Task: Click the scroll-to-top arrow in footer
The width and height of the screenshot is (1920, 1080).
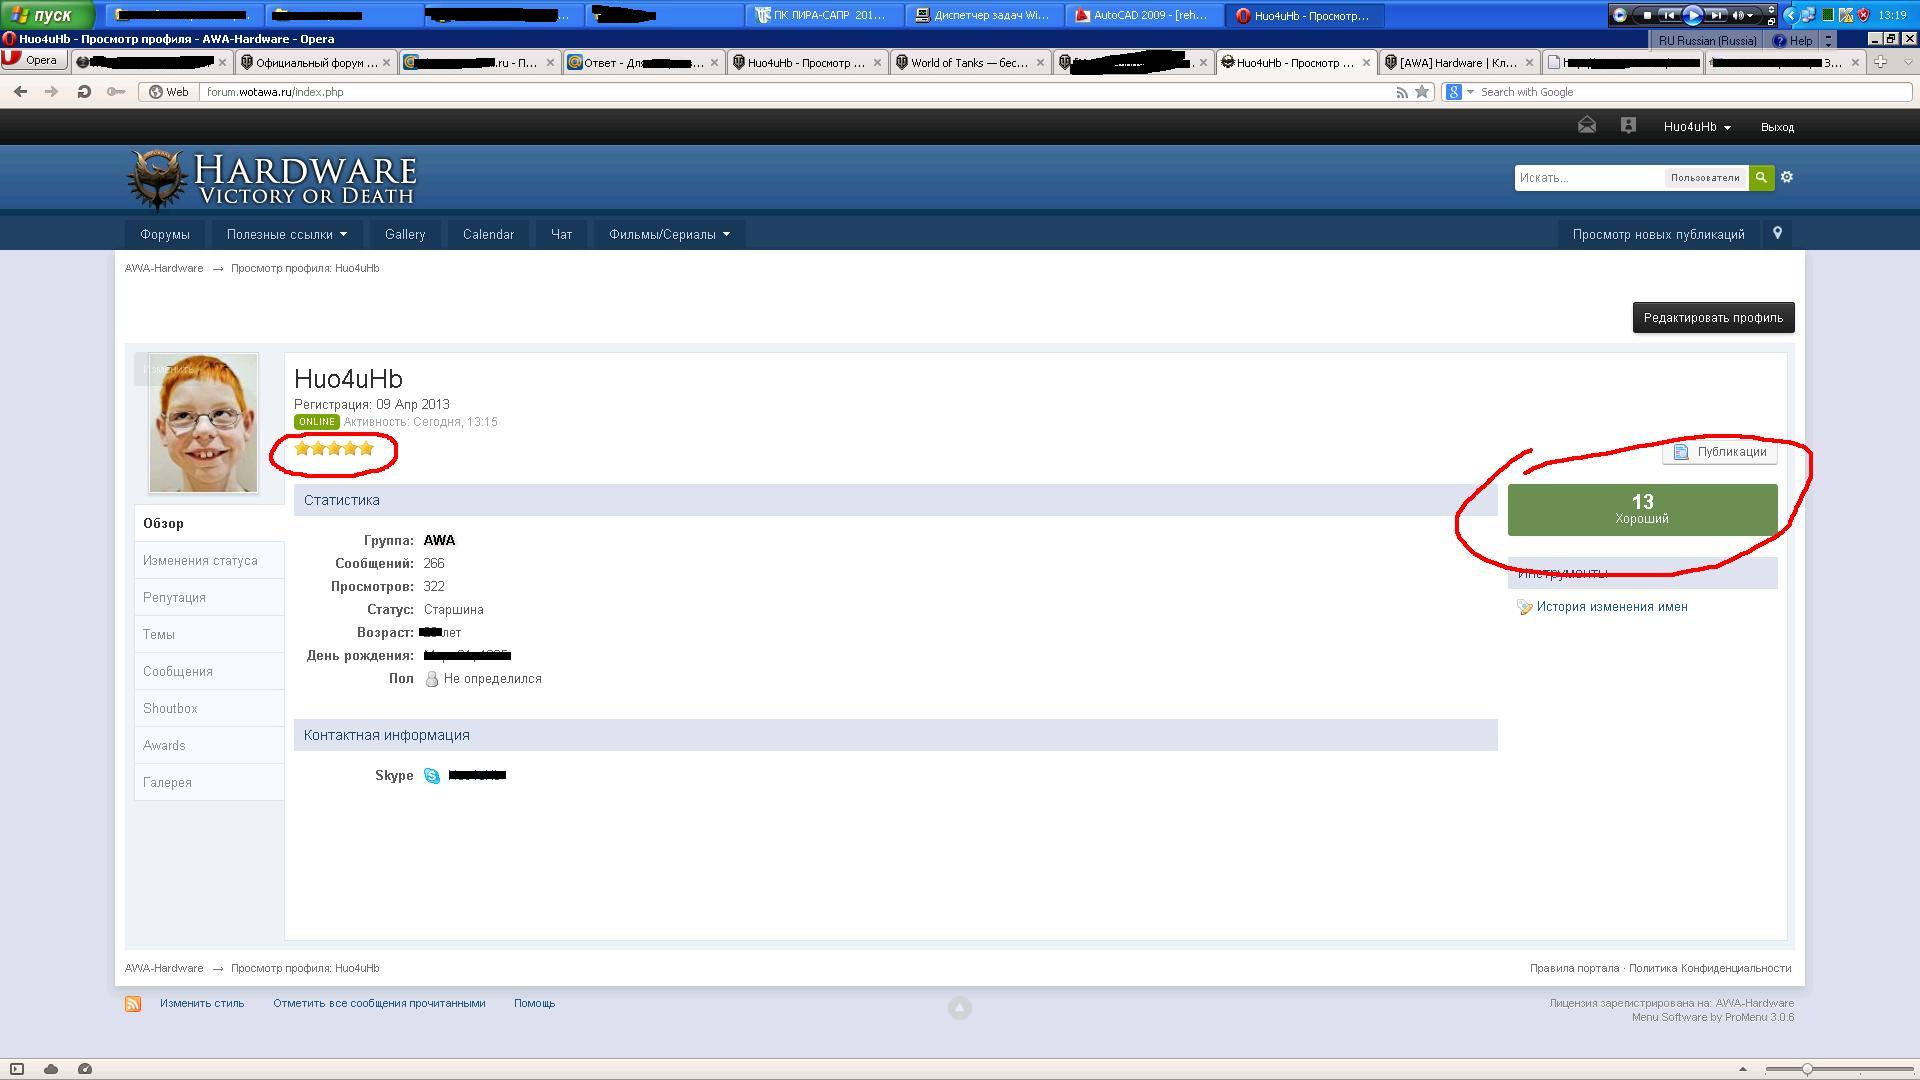Action: click(959, 1008)
